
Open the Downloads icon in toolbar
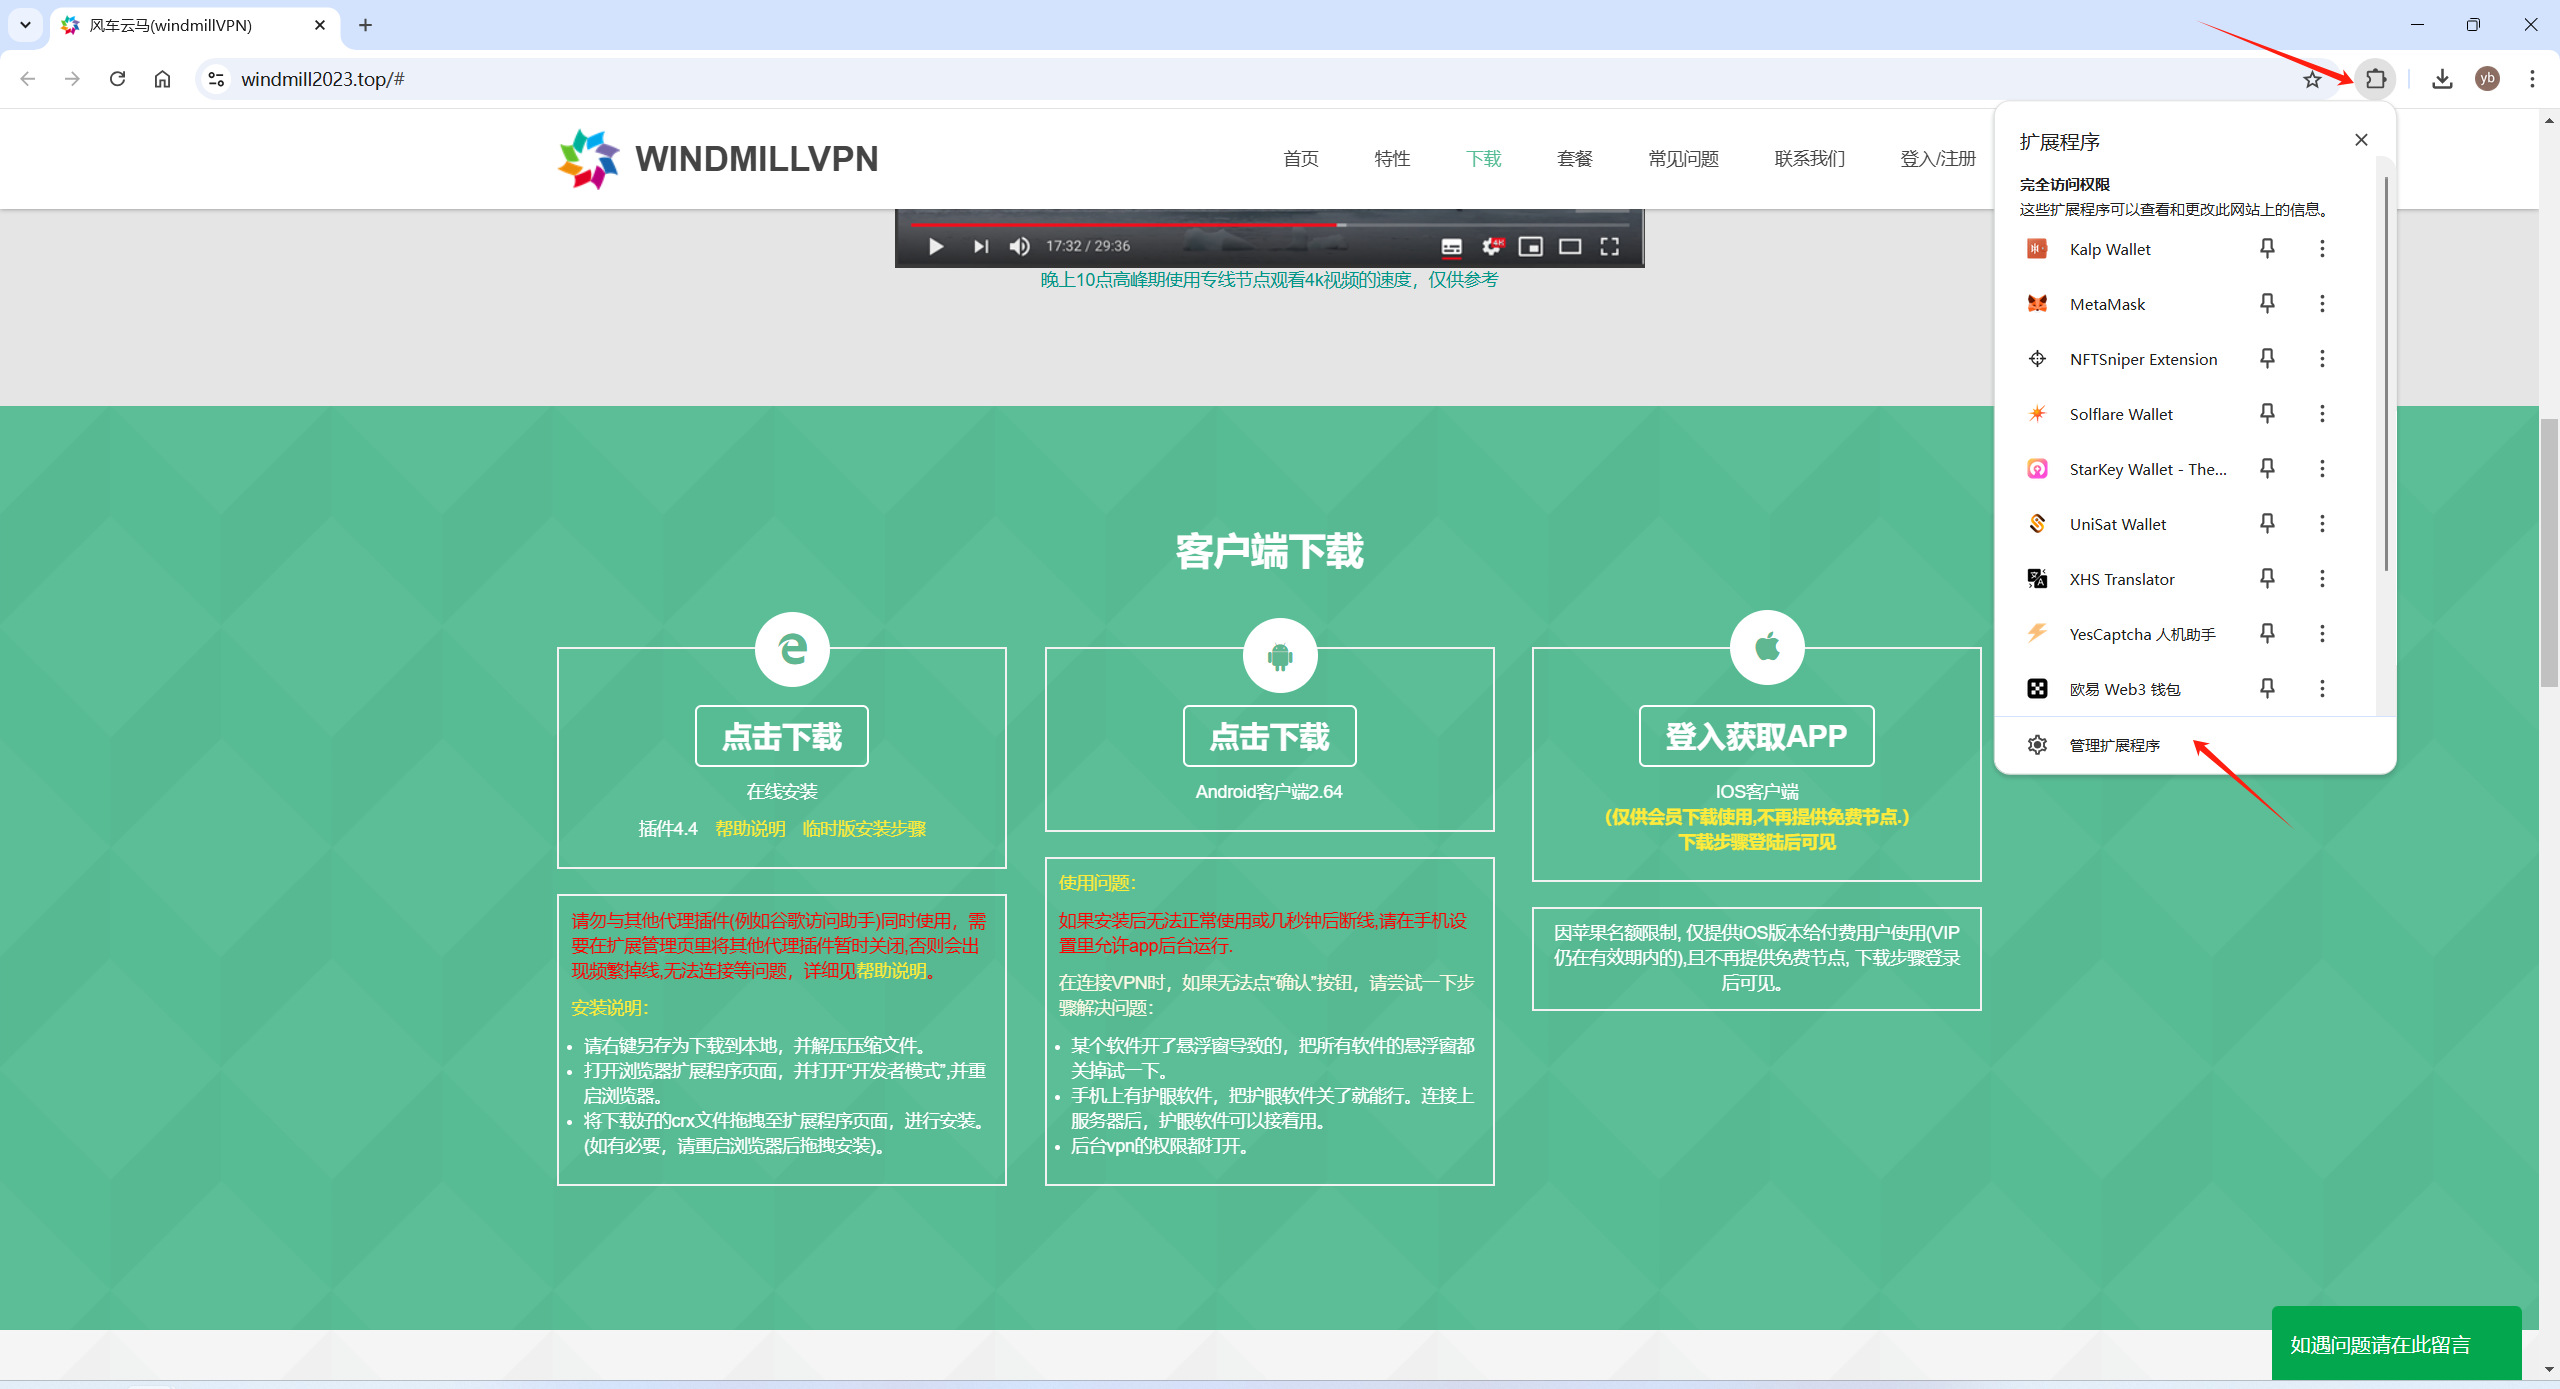pos(2442,79)
